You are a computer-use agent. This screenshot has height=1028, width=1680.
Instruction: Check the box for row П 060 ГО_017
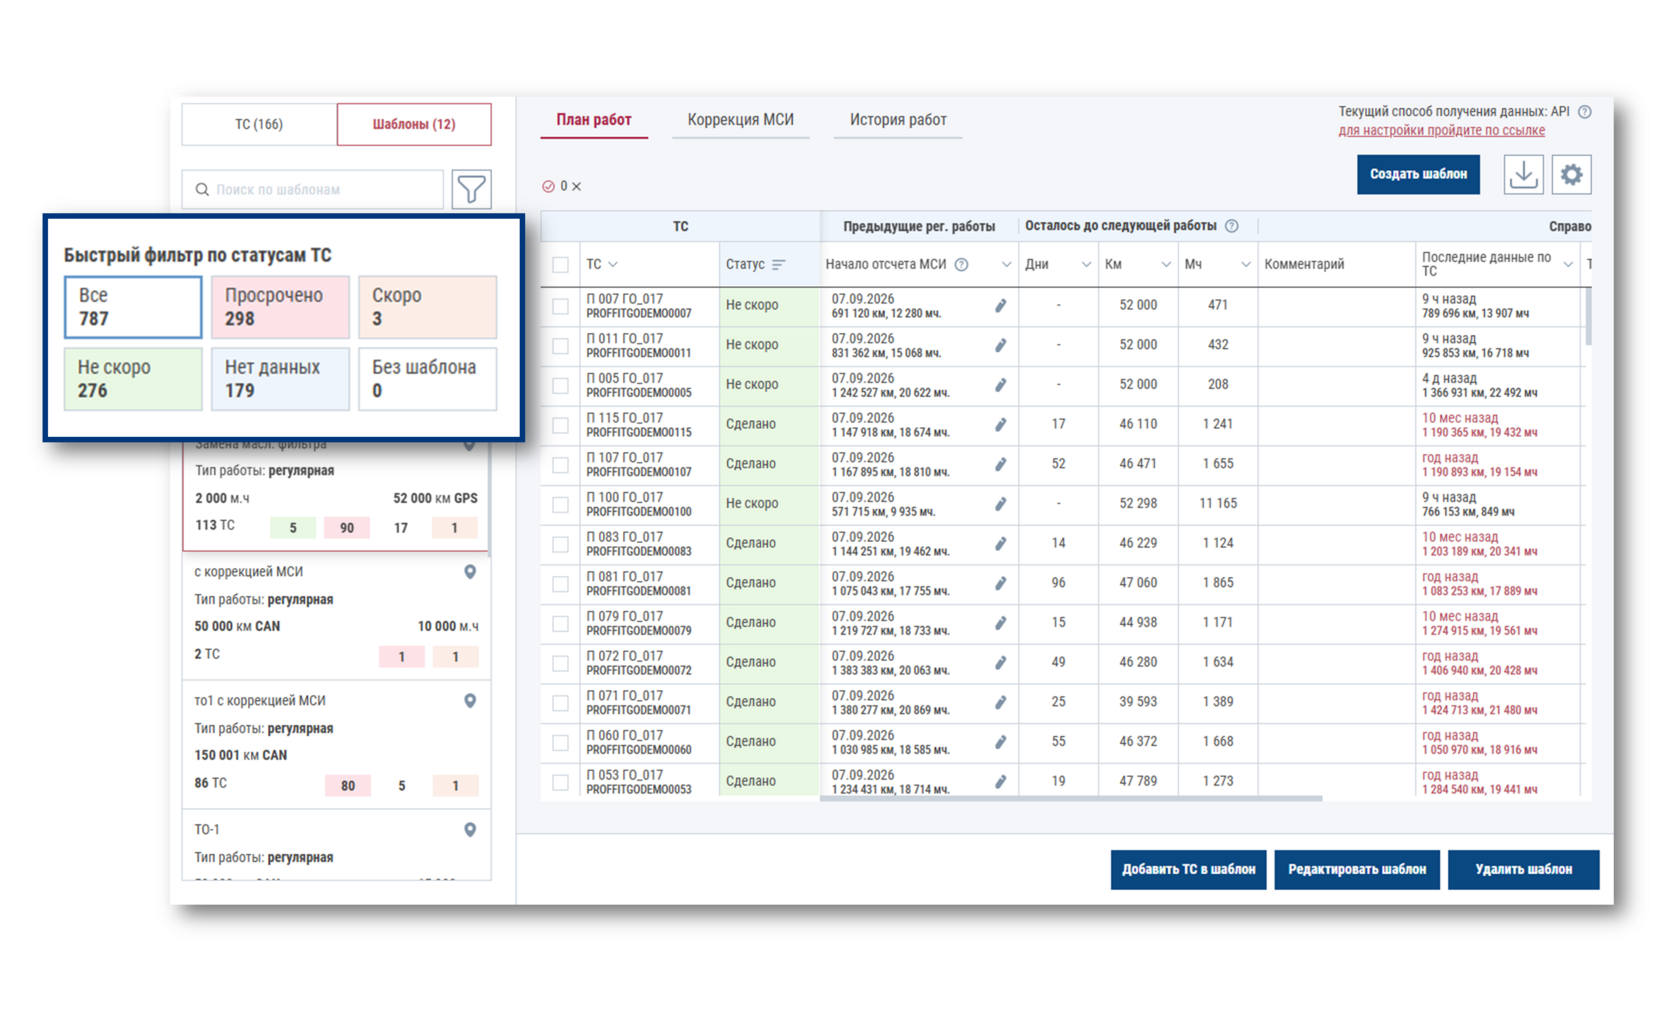tap(560, 743)
